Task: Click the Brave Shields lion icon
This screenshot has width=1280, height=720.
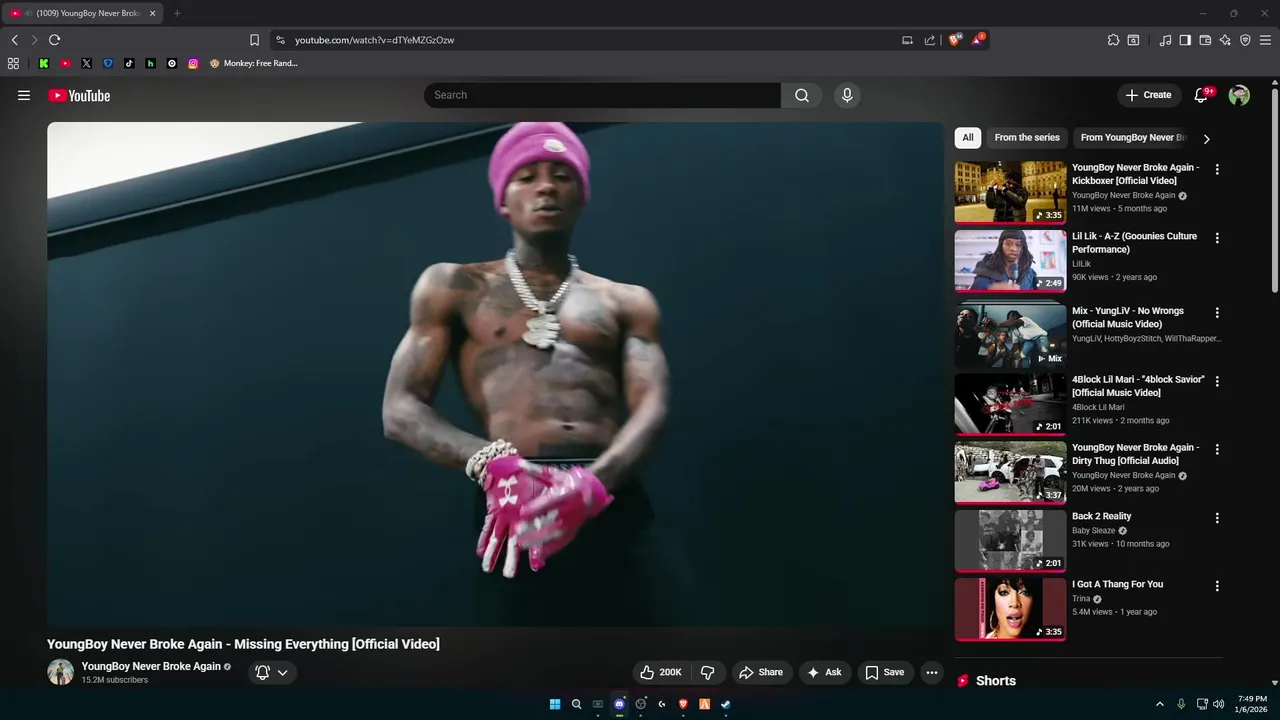Action: click(955, 40)
